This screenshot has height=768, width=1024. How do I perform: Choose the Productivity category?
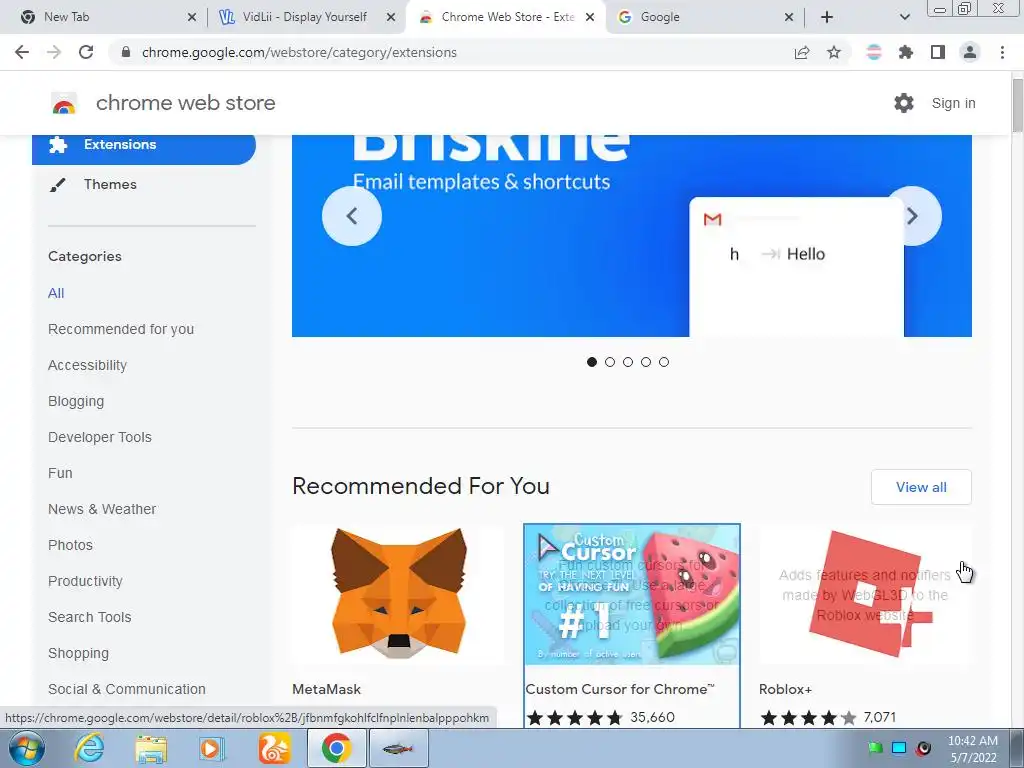[x=85, y=581]
